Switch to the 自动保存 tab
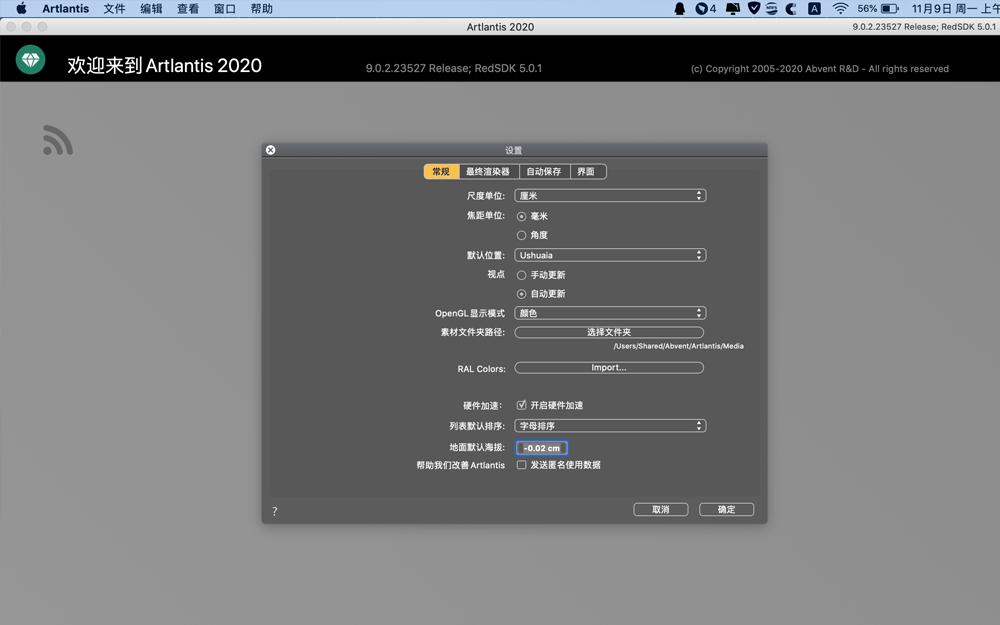The image size is (1000, 625). coord(544,172)
